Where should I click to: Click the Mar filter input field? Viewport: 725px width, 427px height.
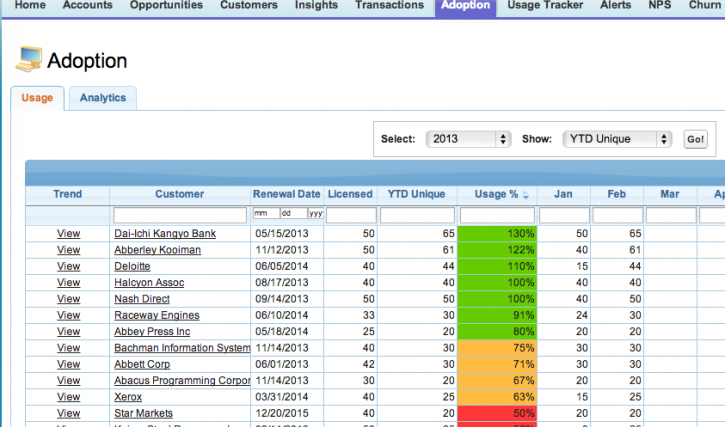point(670,215)
